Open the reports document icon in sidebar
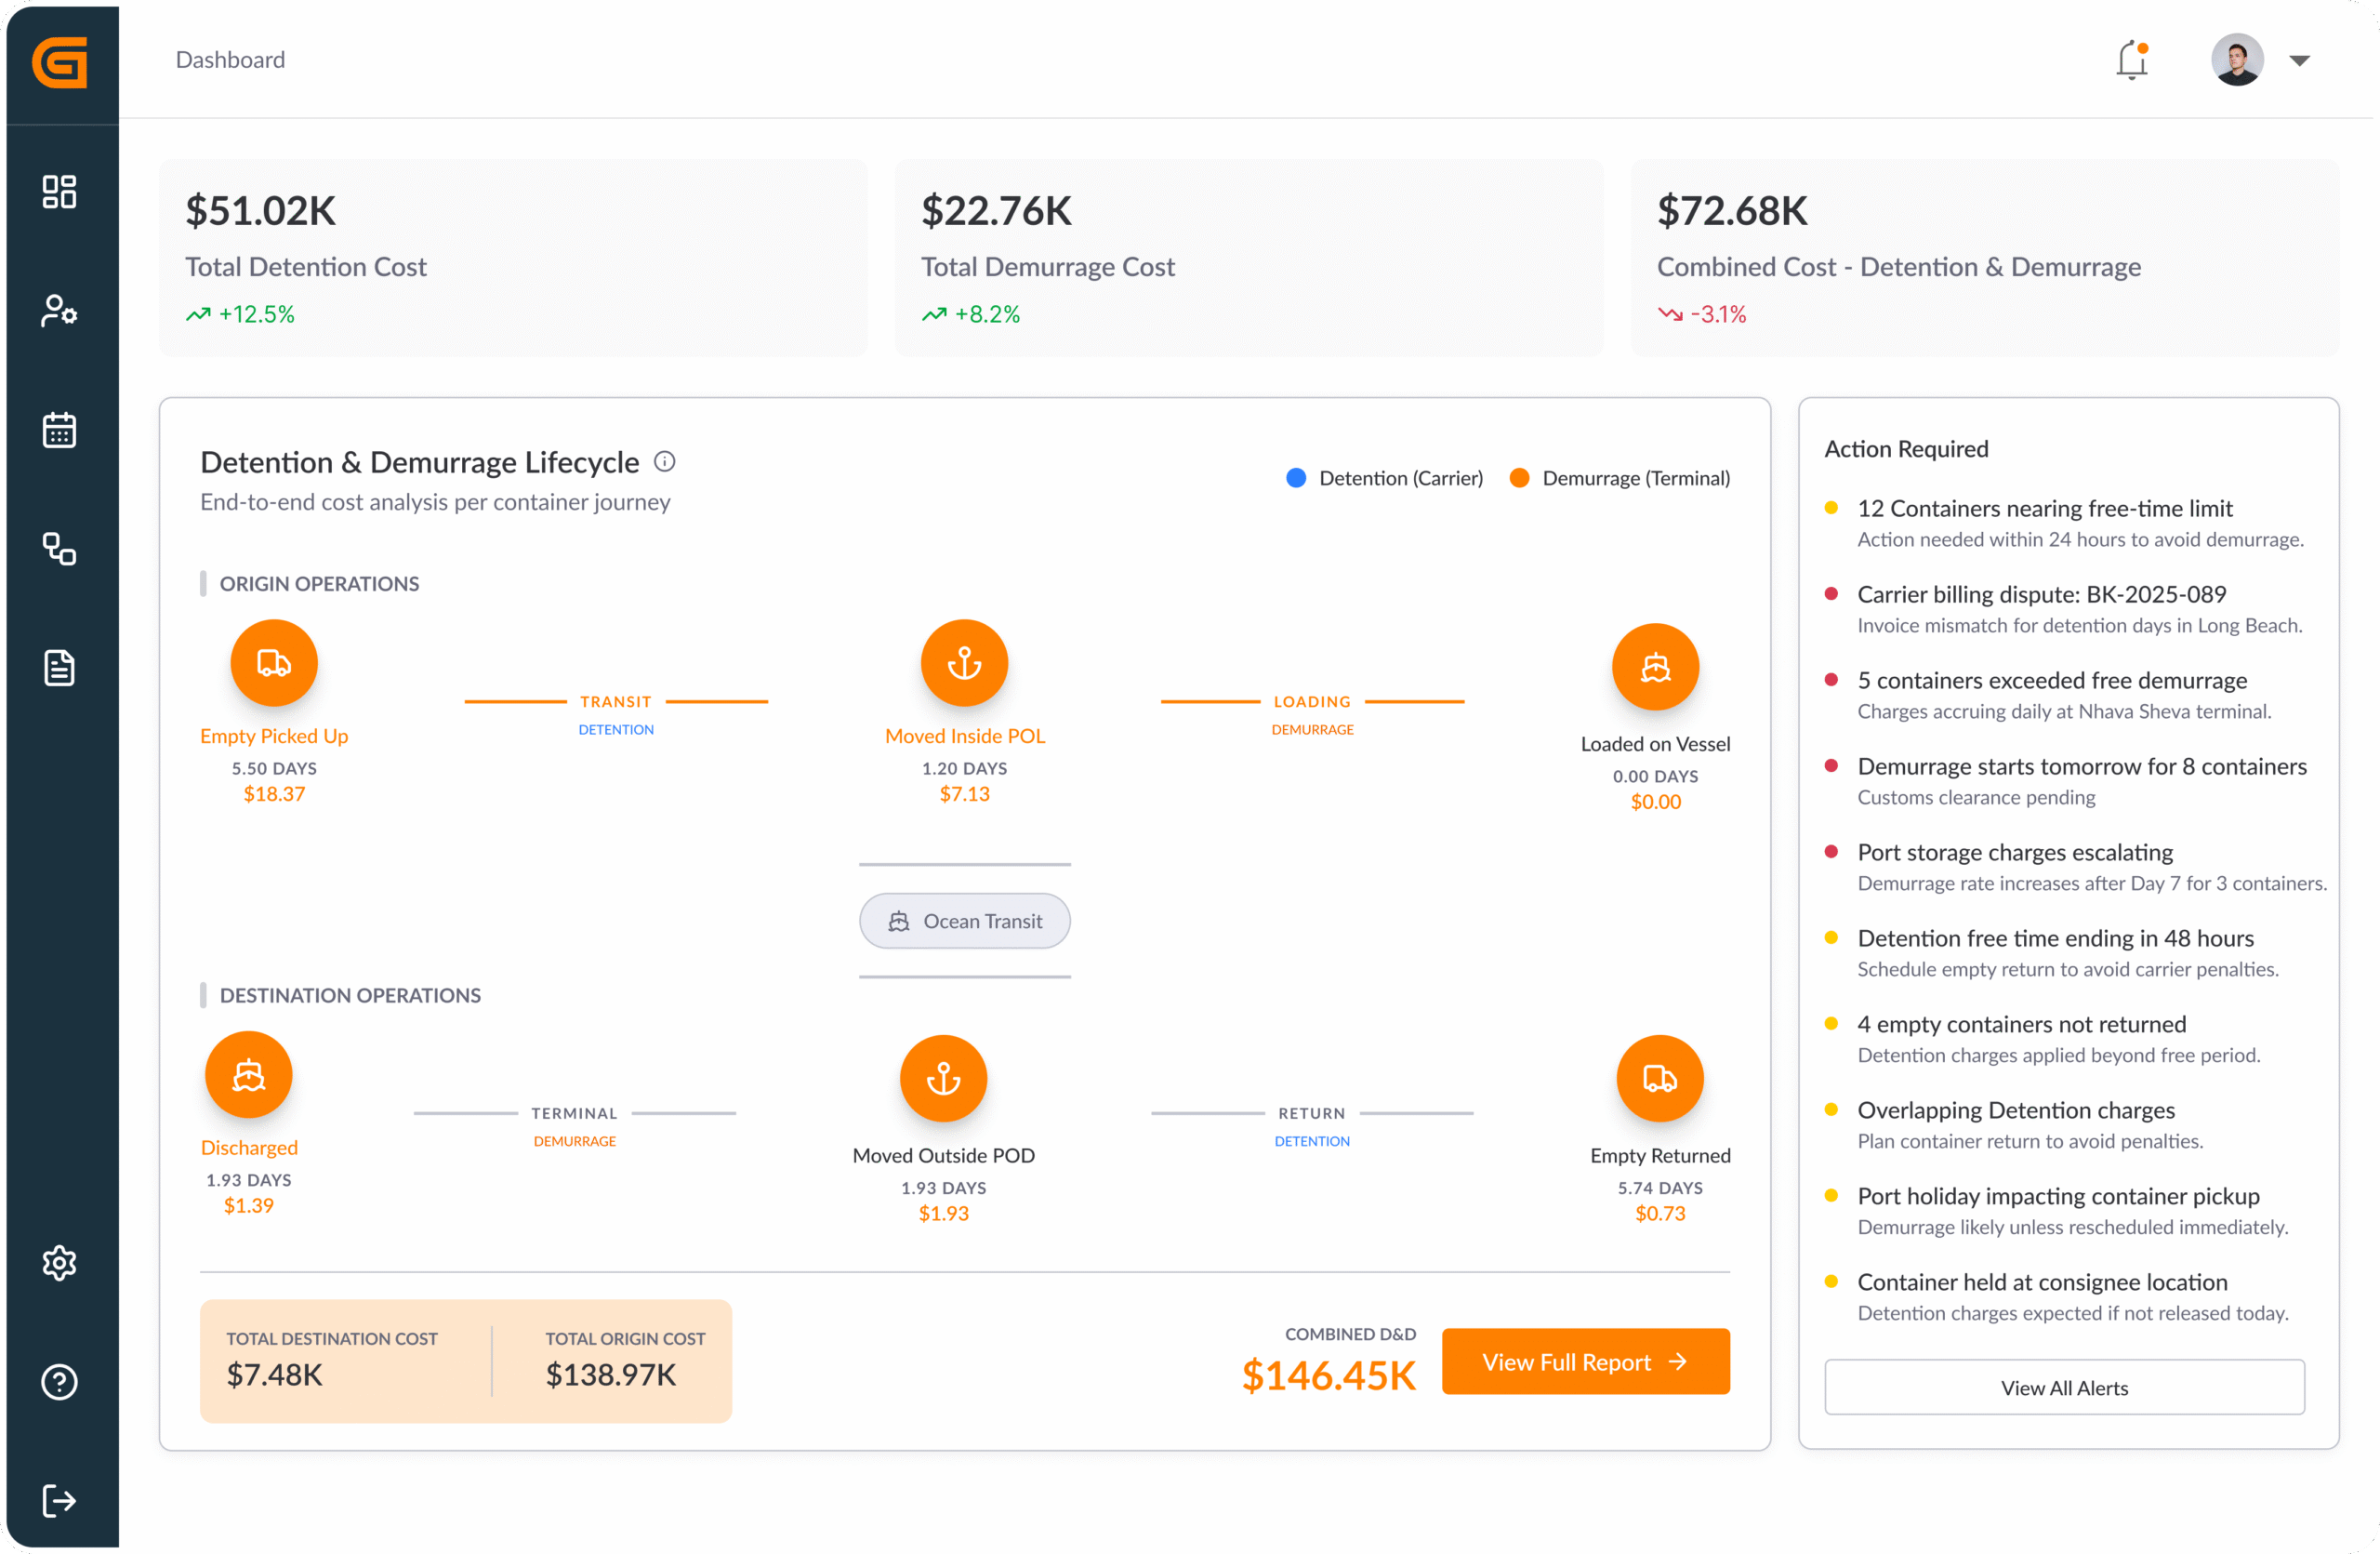 [x=59, y=667]
